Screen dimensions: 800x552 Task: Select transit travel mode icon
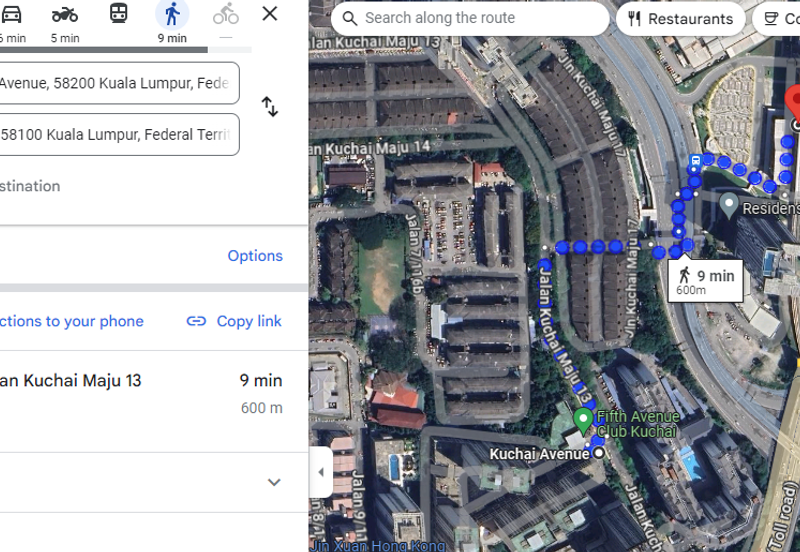coord(118,15)
